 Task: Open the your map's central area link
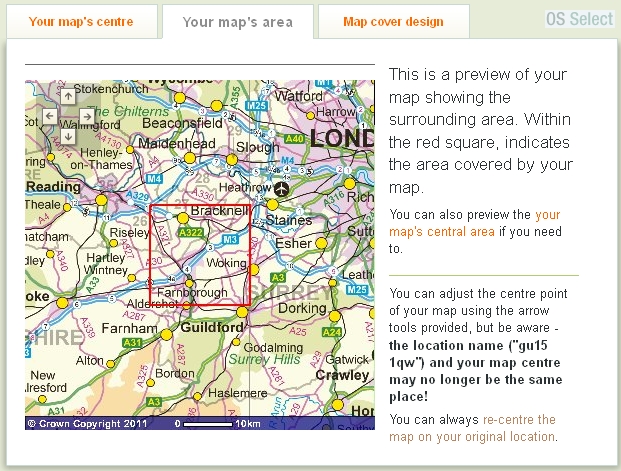click(x=474, y=223)
